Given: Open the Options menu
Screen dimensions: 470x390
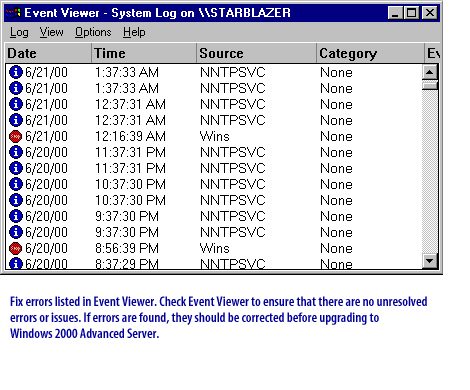Looking at the screenshot, I should click(x=93, y=32).
